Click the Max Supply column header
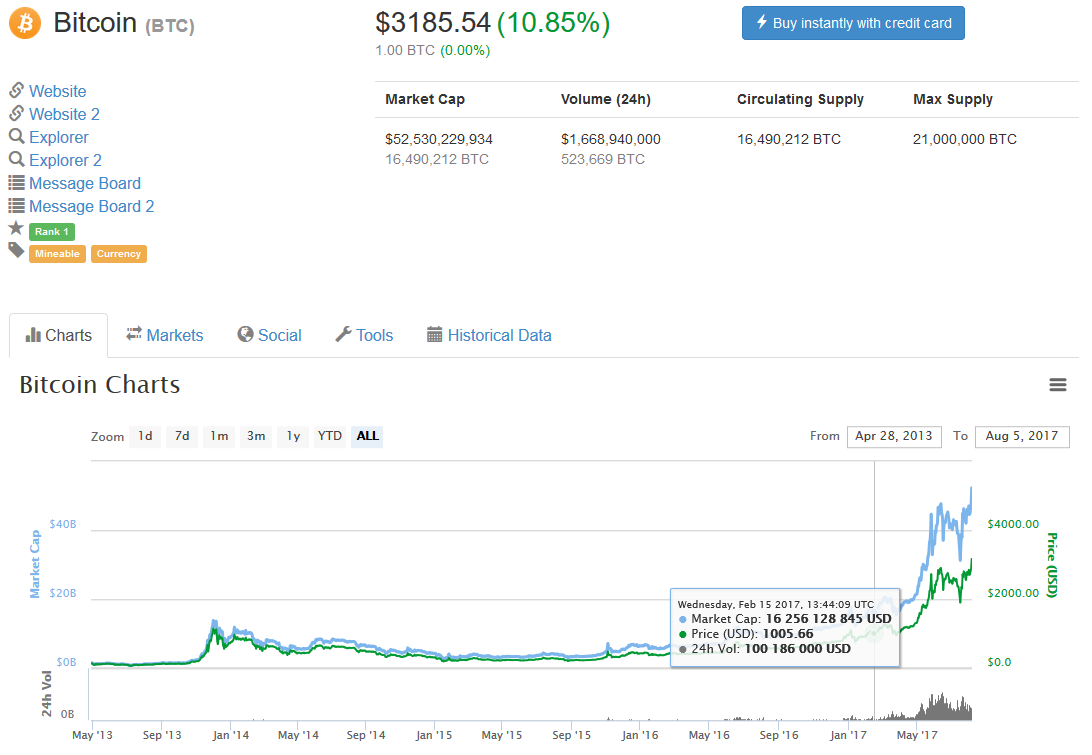Screen dimensions: 1092x755 click(x=953, y=99)
